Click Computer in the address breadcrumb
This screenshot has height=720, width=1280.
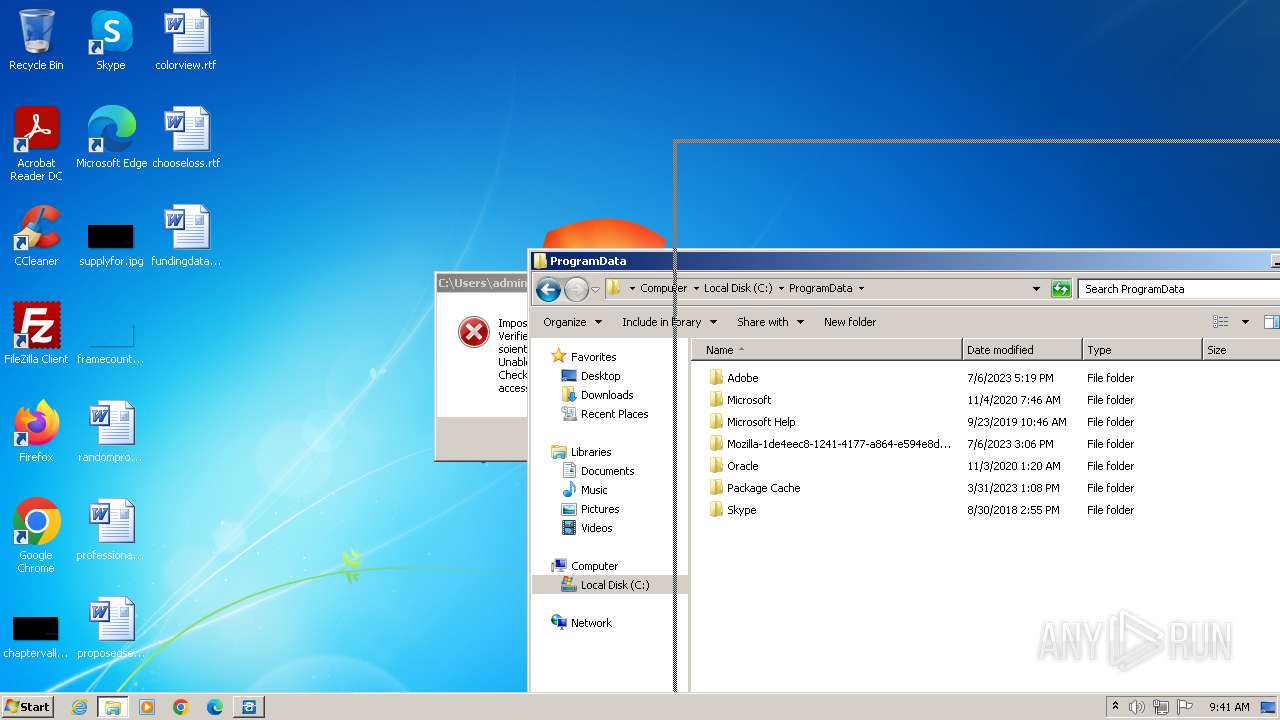[664, 288]
